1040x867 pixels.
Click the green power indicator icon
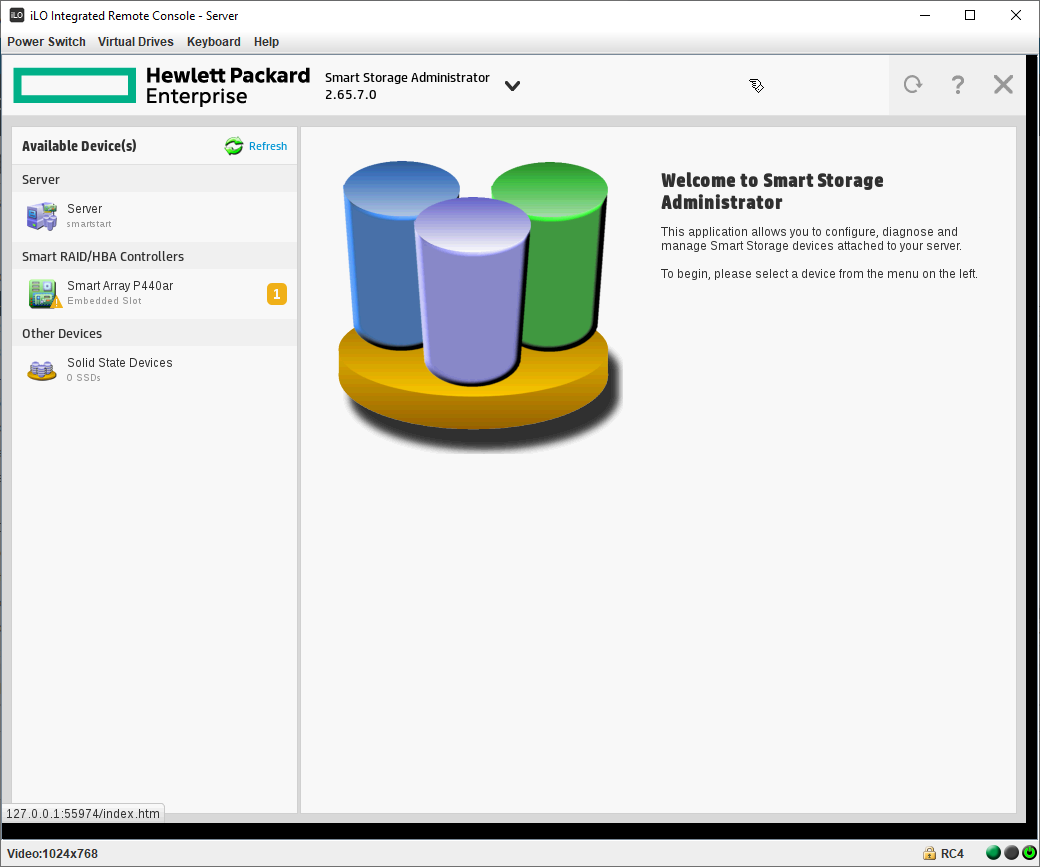pos(1029,853)
